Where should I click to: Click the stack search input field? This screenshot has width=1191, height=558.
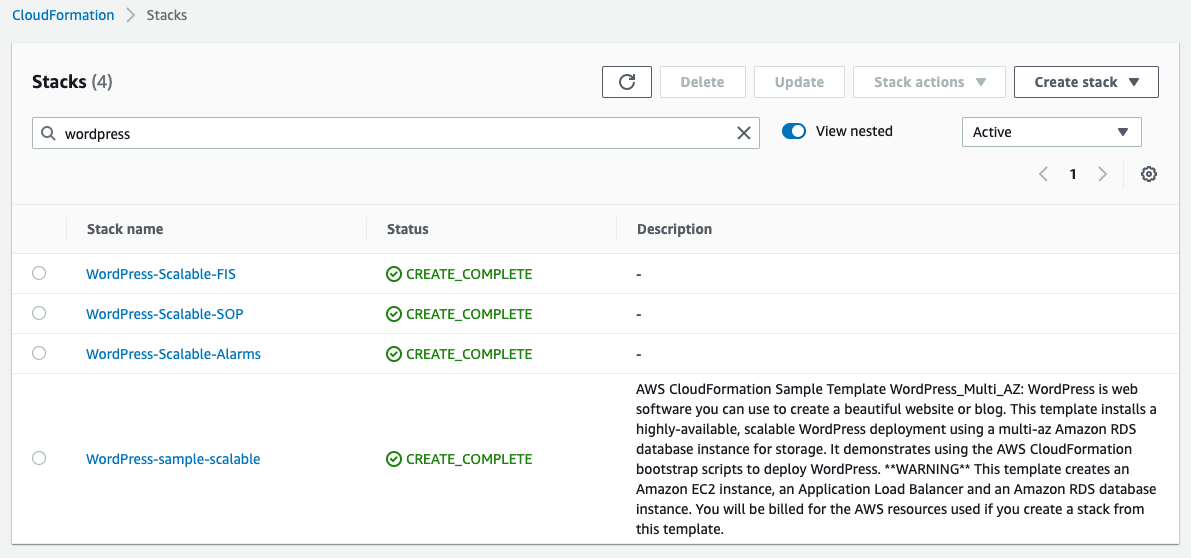point(396,133)
